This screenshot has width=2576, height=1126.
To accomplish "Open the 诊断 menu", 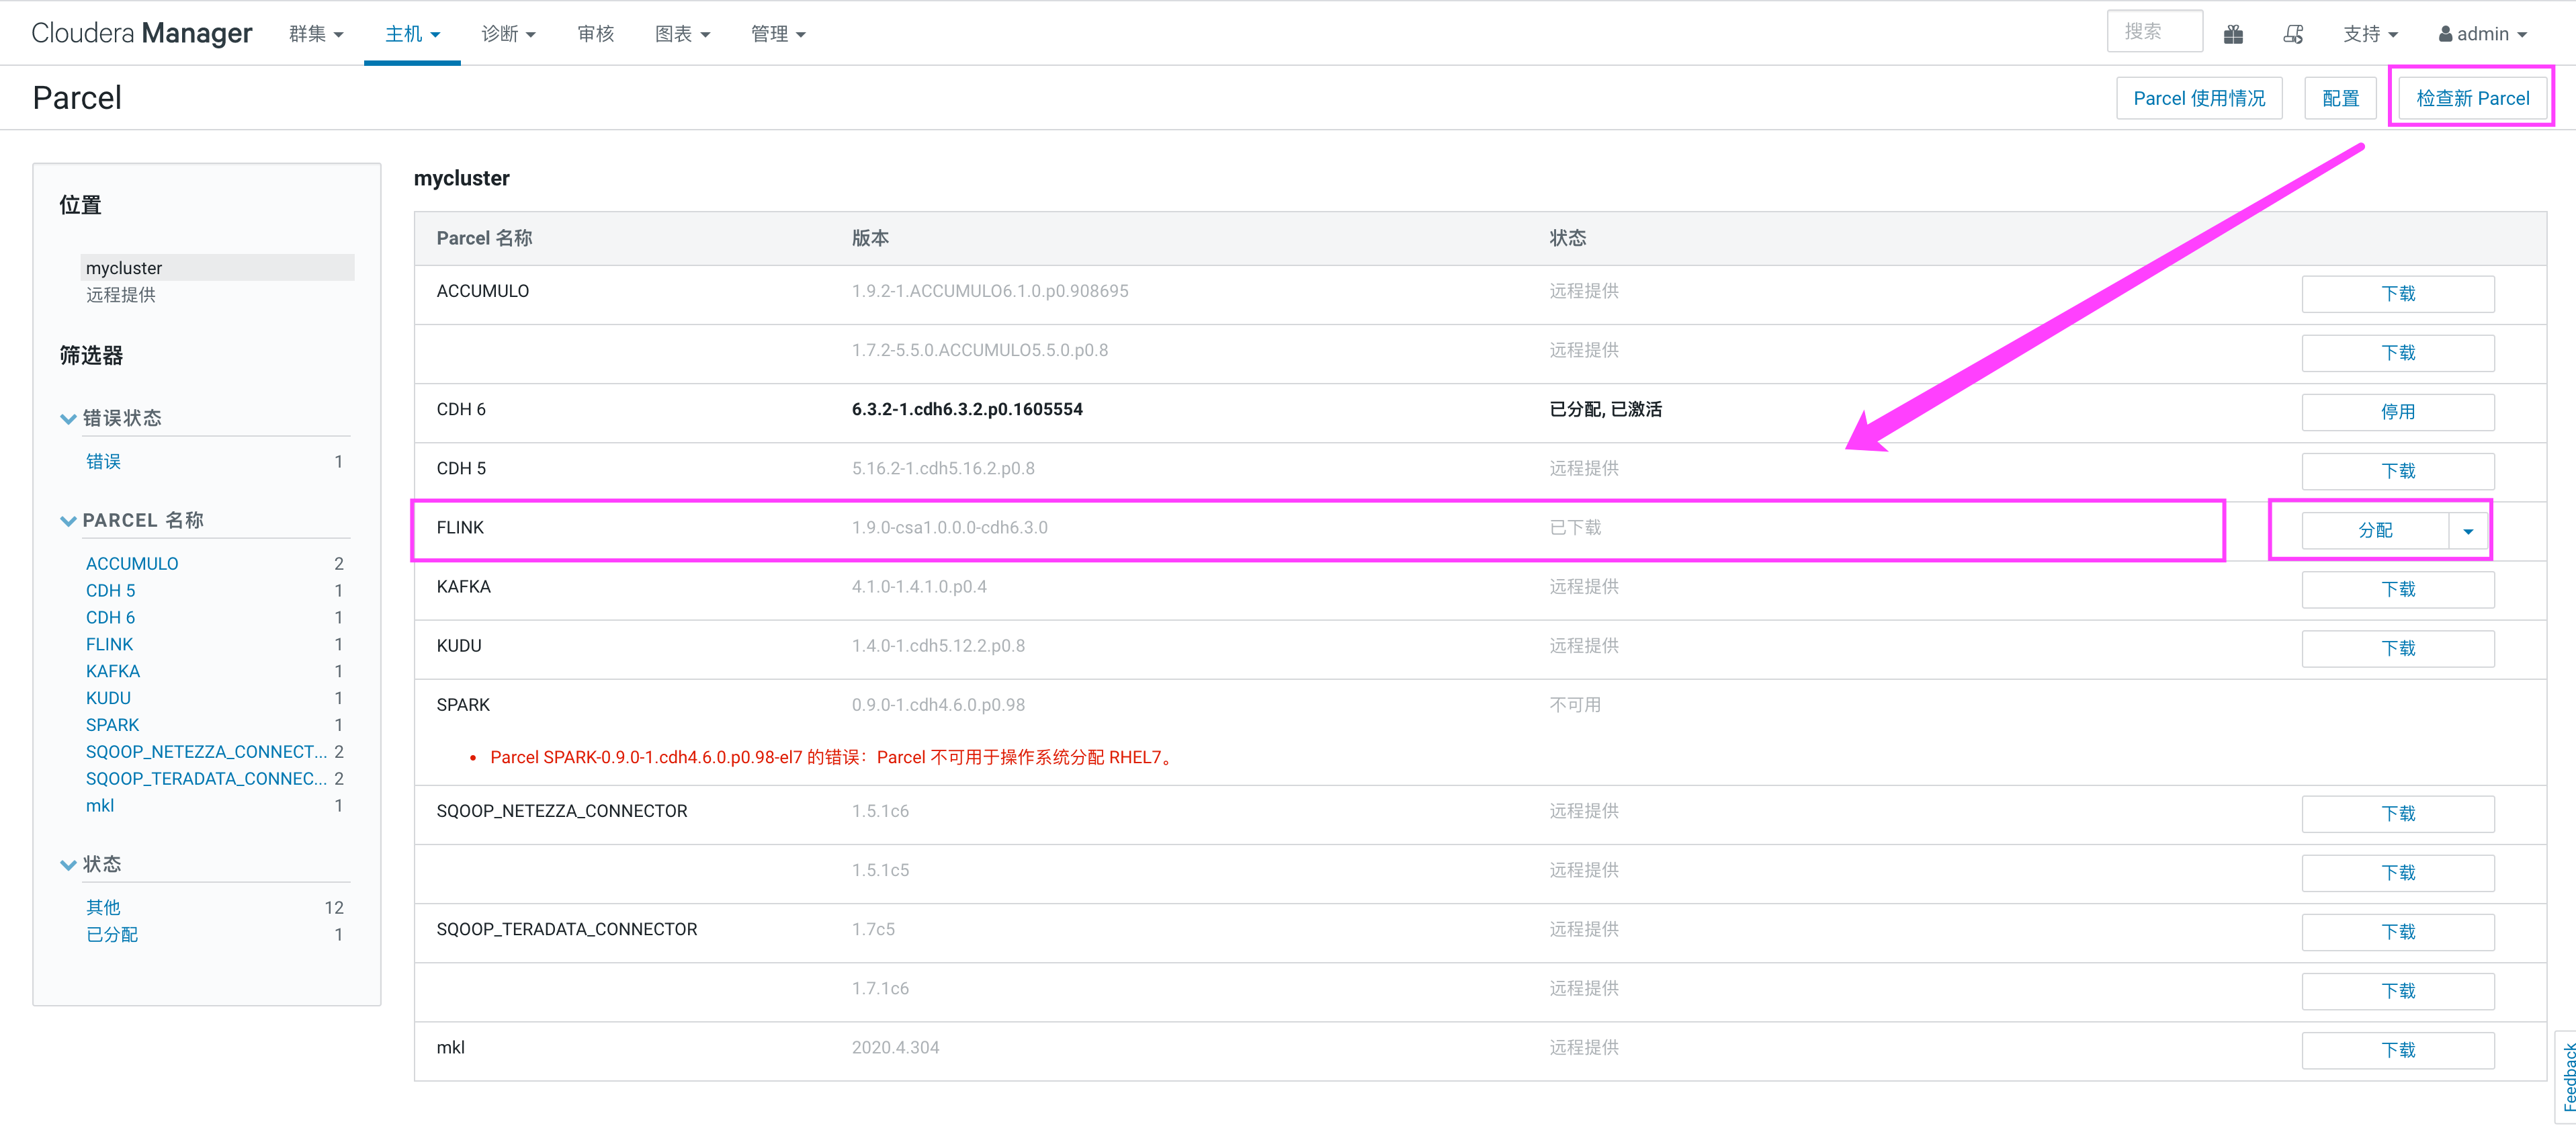I will click(x=508, y=34).
